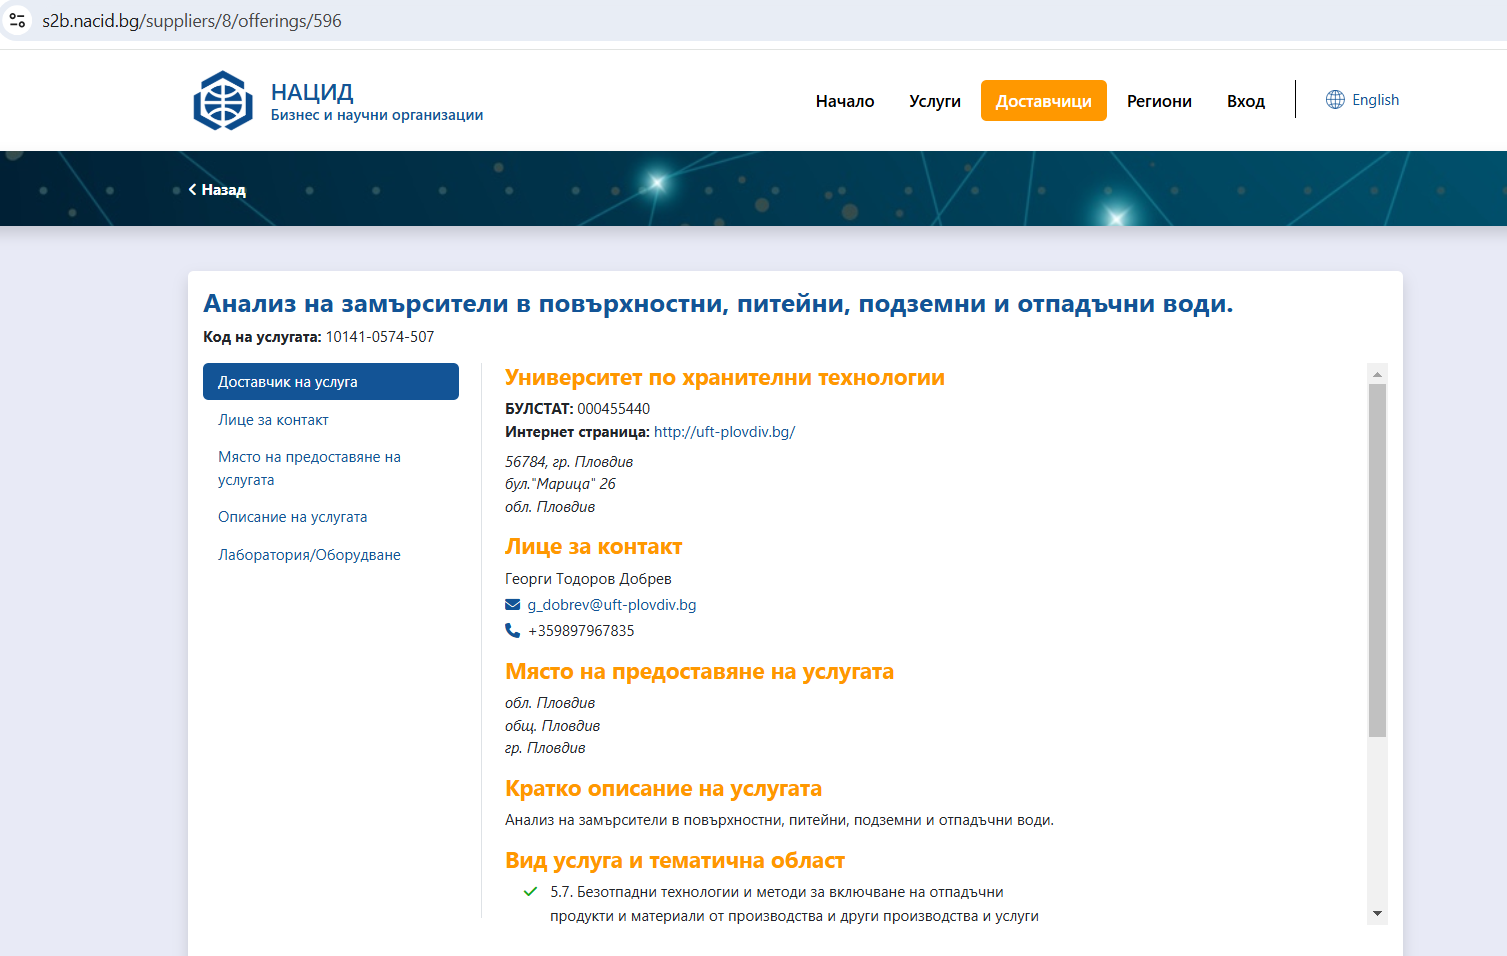Click the envelope icon beside the email
1507x956 pixels.
513,605
